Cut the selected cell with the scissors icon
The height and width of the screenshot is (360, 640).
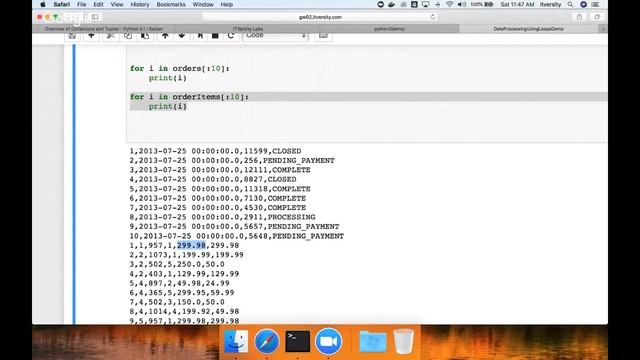(111, 36)
